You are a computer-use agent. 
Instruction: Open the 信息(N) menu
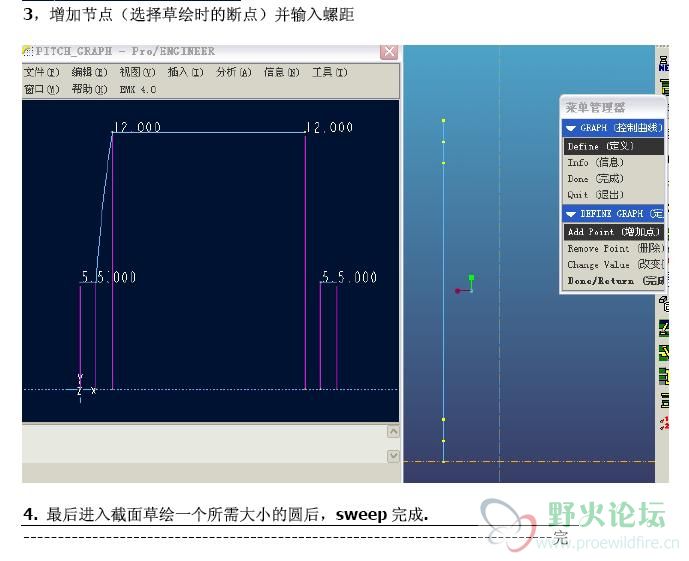point(281,72)
